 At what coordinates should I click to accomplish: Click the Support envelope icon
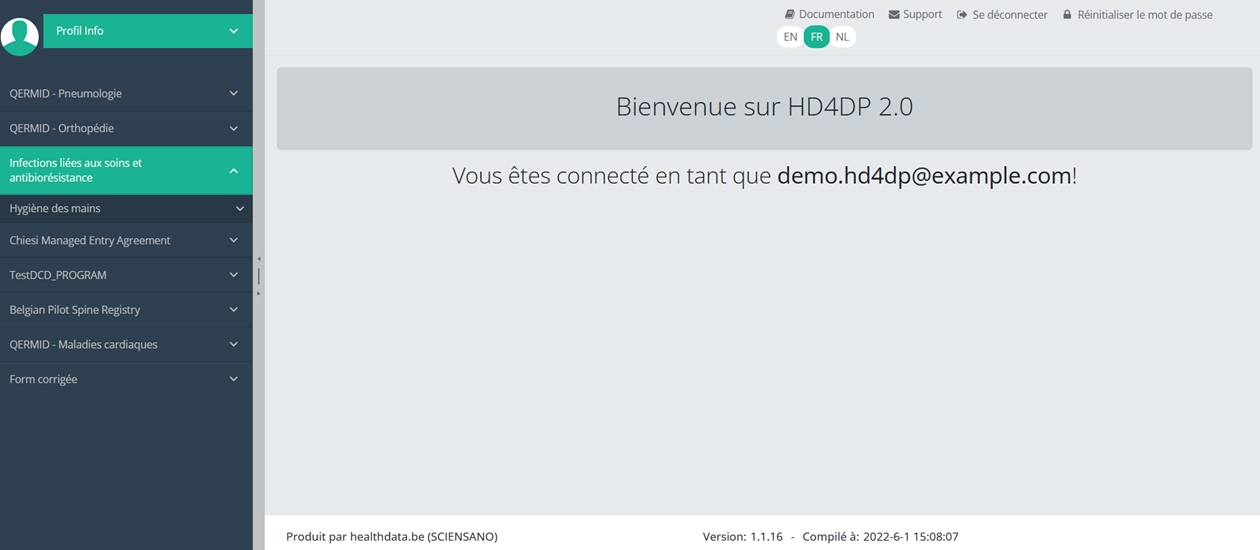tap(894, 15)
